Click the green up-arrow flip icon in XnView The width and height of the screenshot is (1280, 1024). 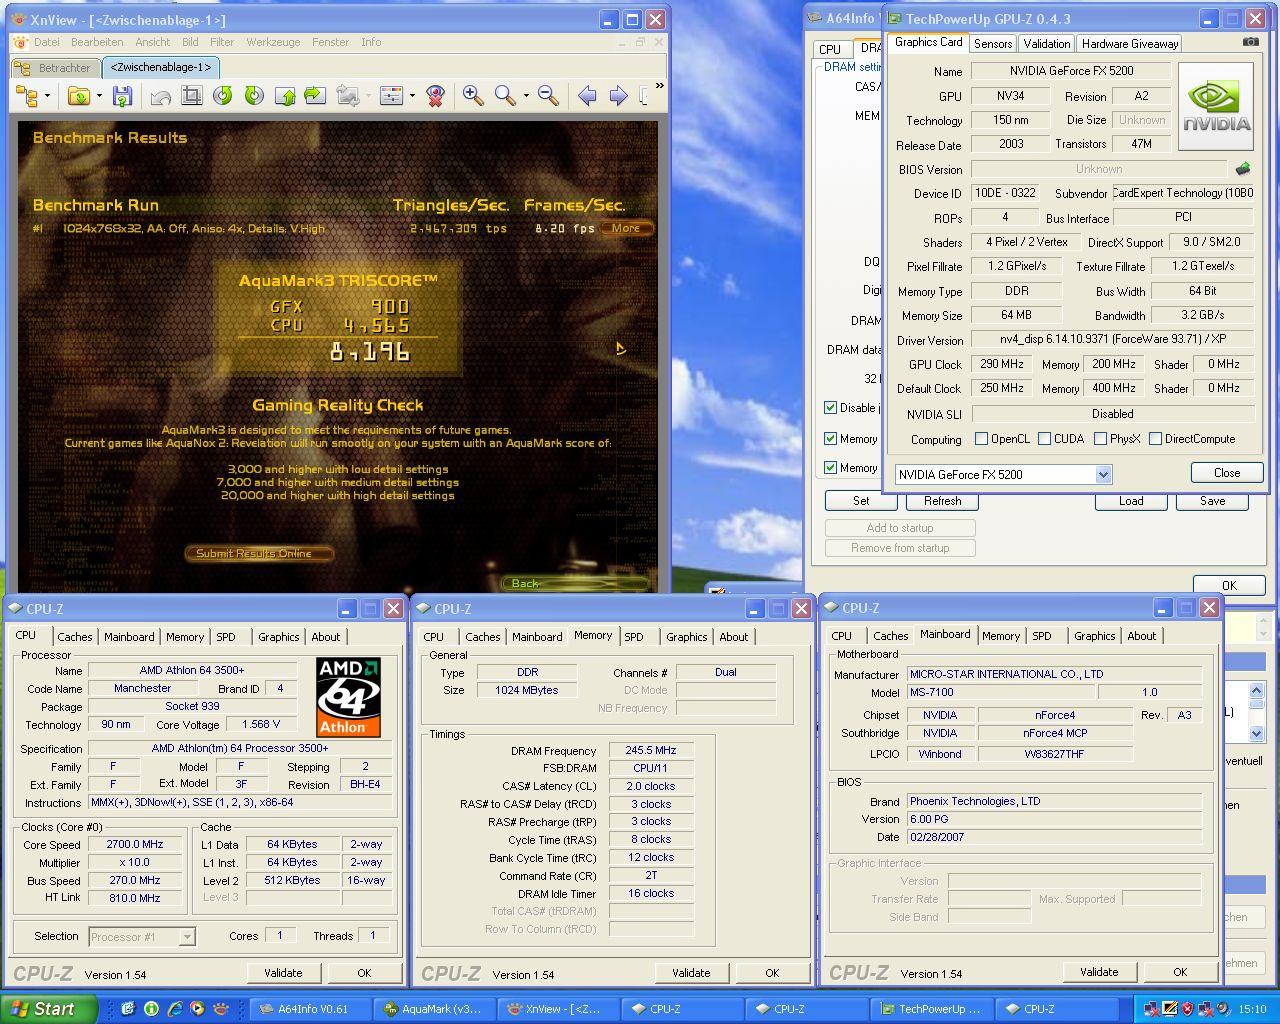pyautogui.click(x=285, y=96)
